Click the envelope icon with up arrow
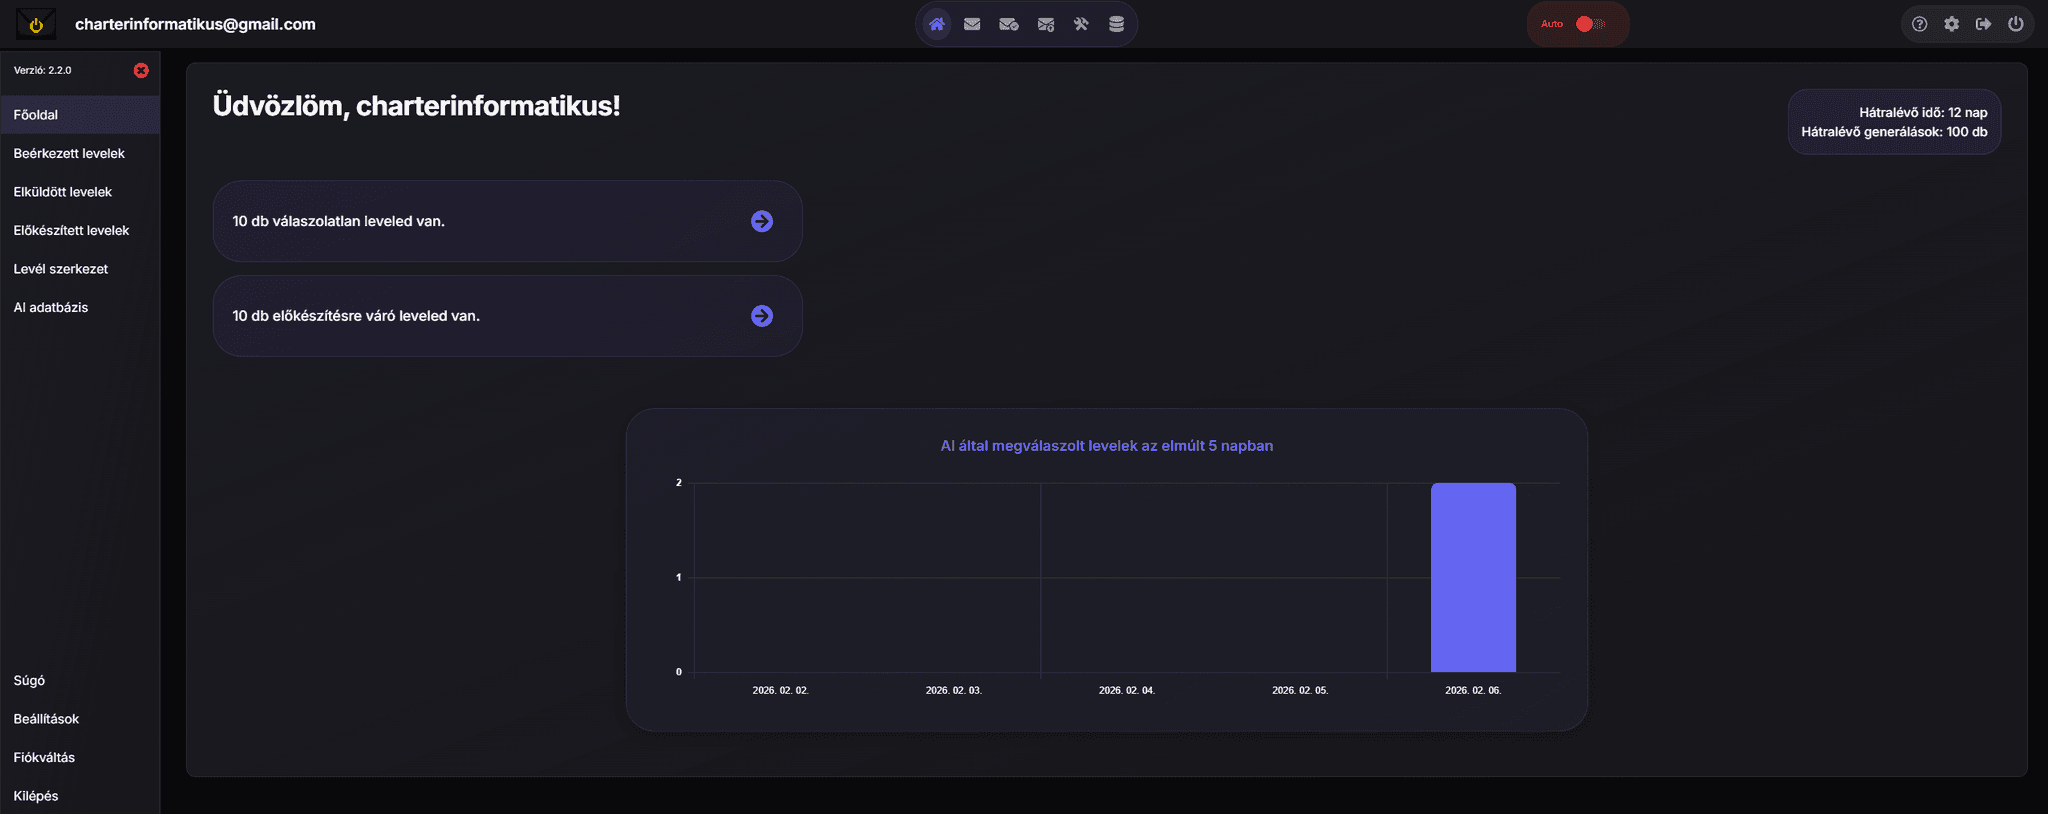The height and width of the screenshot is (814, 2048). coord(1045,24)
